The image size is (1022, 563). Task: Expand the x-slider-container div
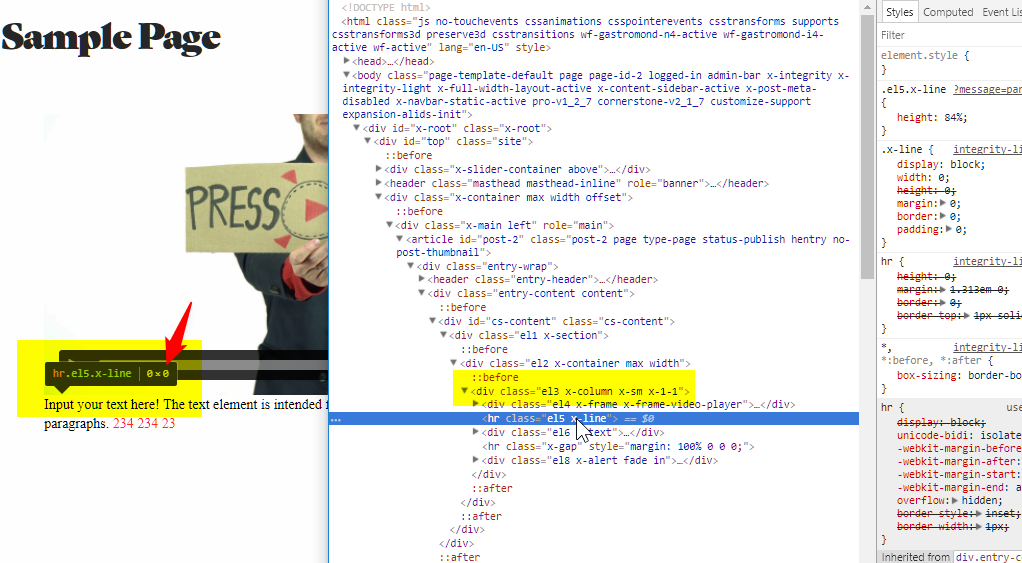379,169
